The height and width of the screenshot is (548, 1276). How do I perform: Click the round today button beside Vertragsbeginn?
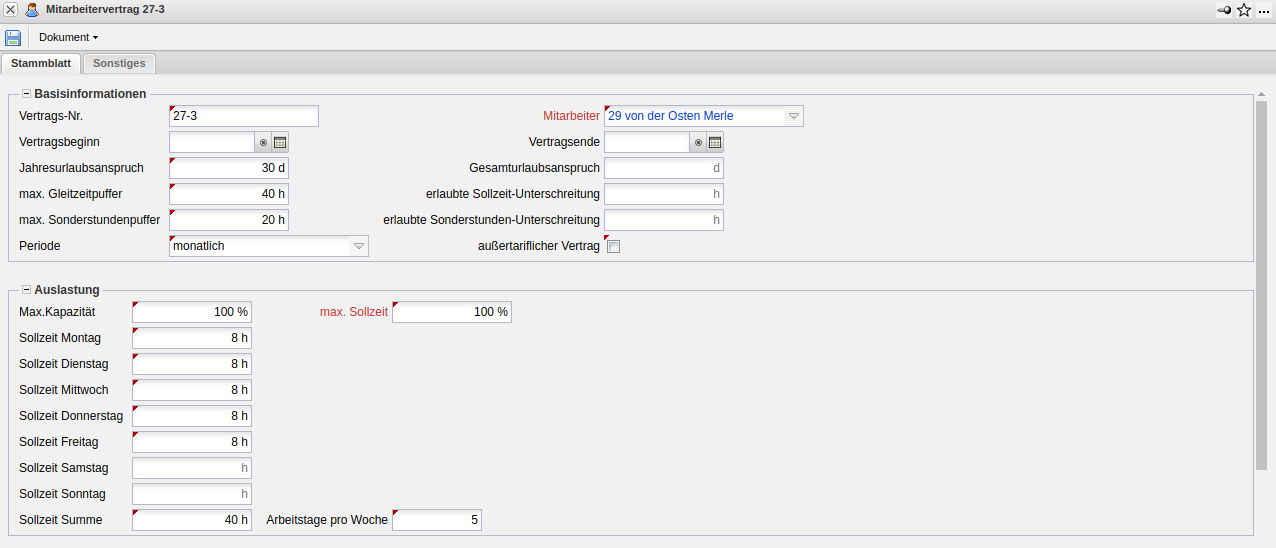[x=263, y=142]
